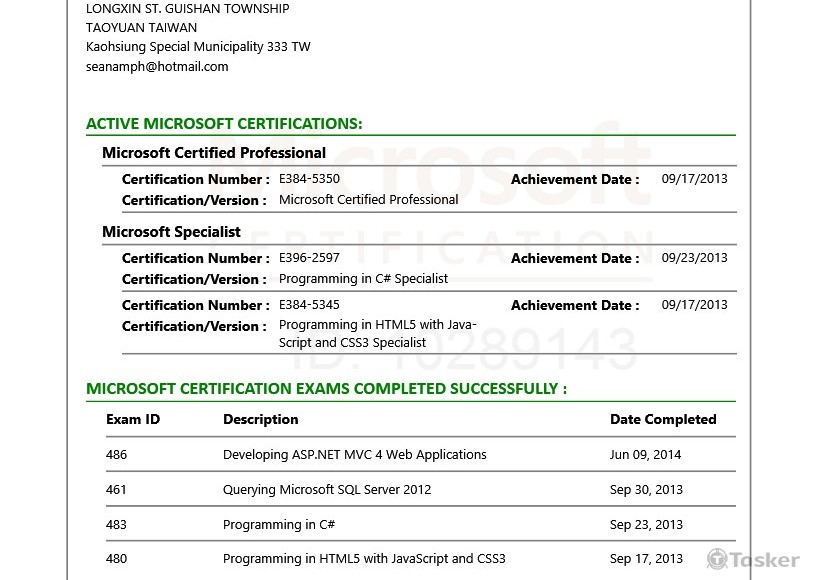
Task: Click the Sep 30, 2013 completion date
Action: pos(646,490)
